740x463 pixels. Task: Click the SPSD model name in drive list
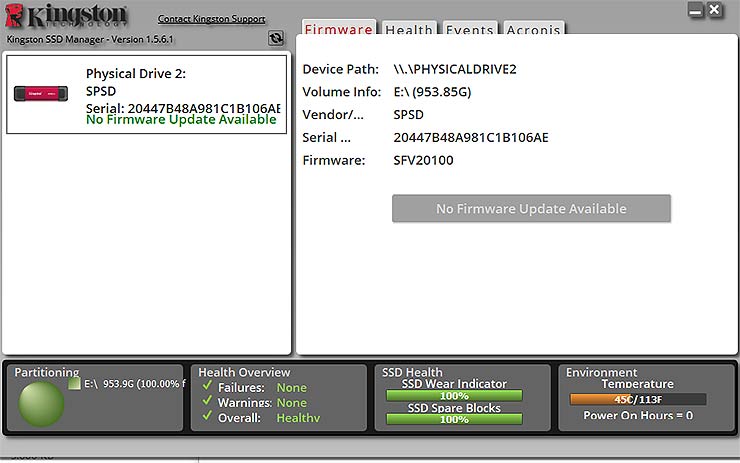click(101, 91)
